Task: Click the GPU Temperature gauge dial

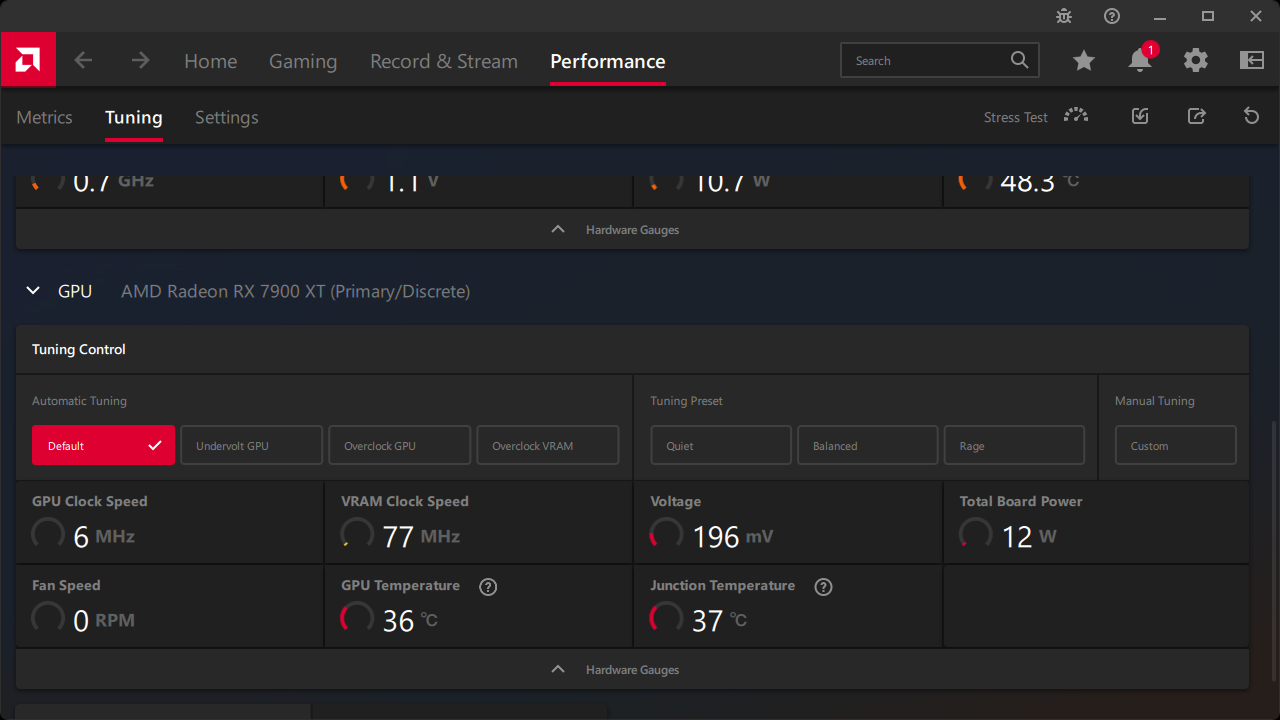Action: 357,619
